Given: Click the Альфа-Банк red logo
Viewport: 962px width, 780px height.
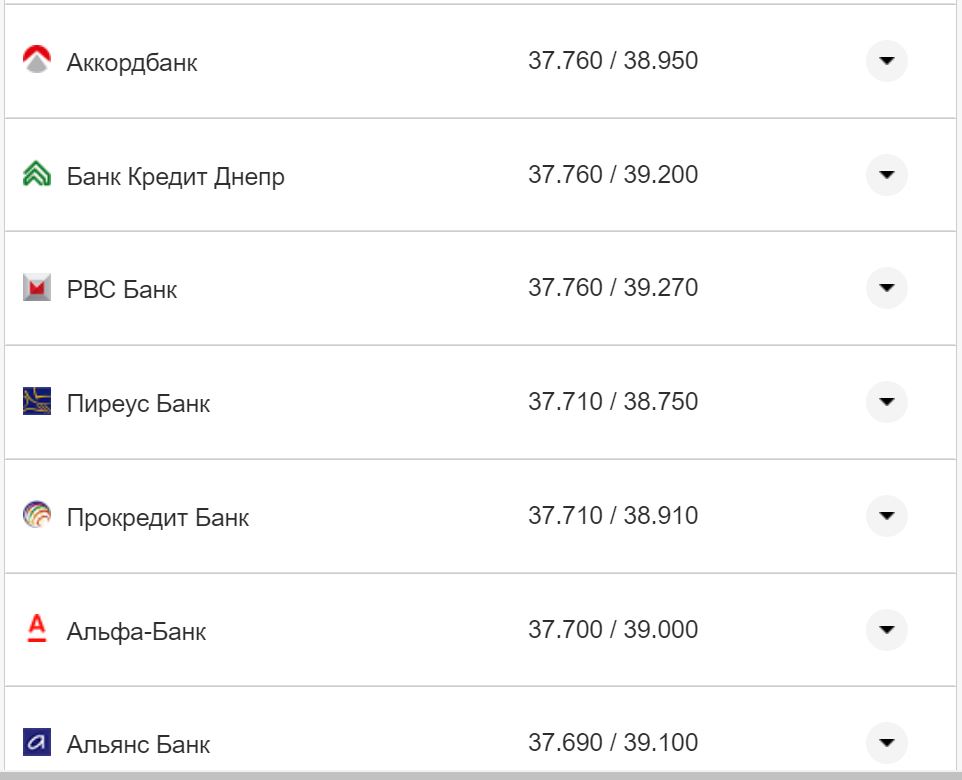Looking at the screenshot, I should tap(36, 629).
